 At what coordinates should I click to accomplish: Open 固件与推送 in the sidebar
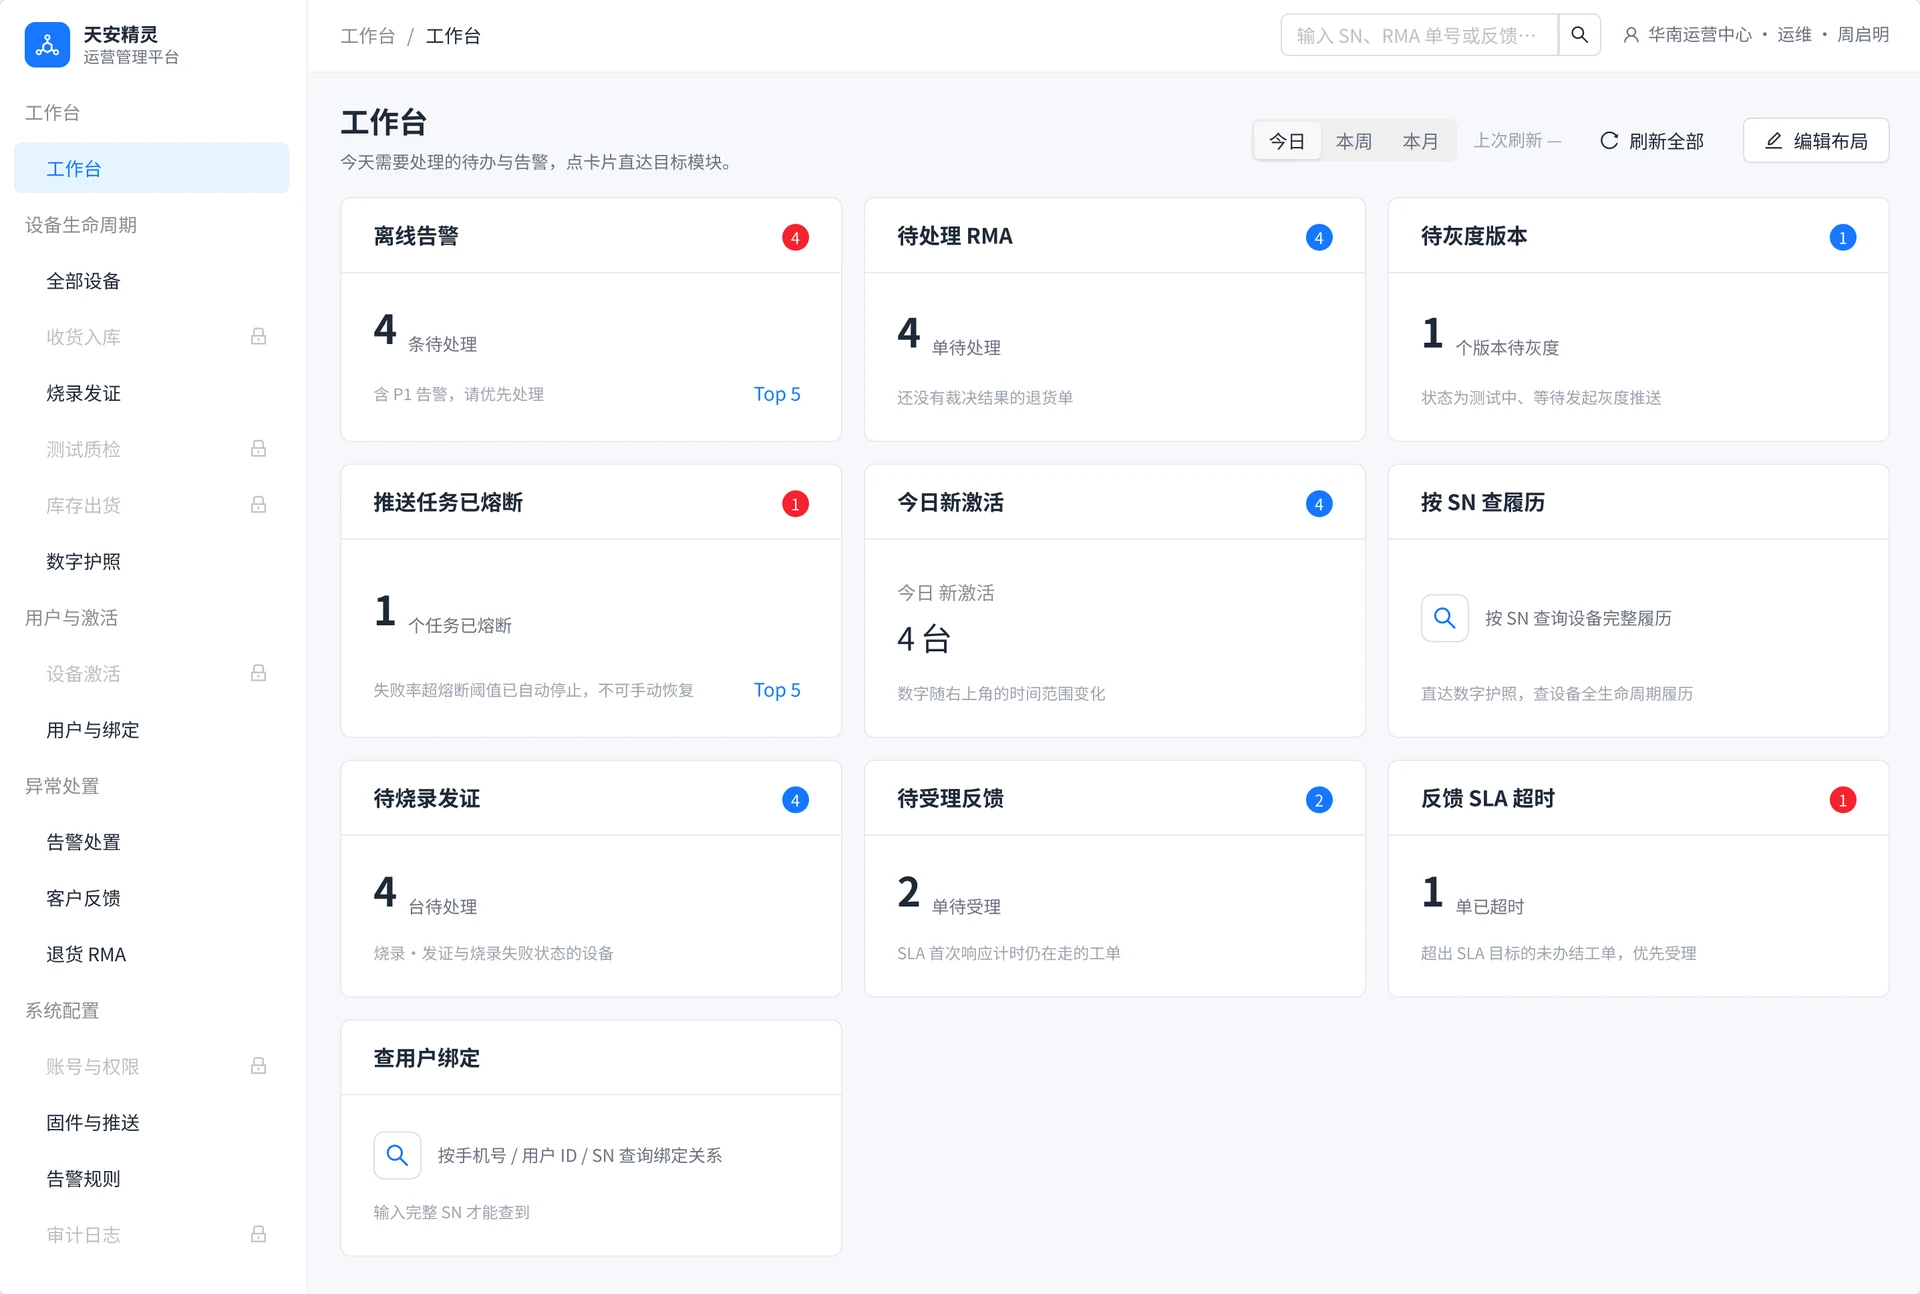tap(151, 1122)
